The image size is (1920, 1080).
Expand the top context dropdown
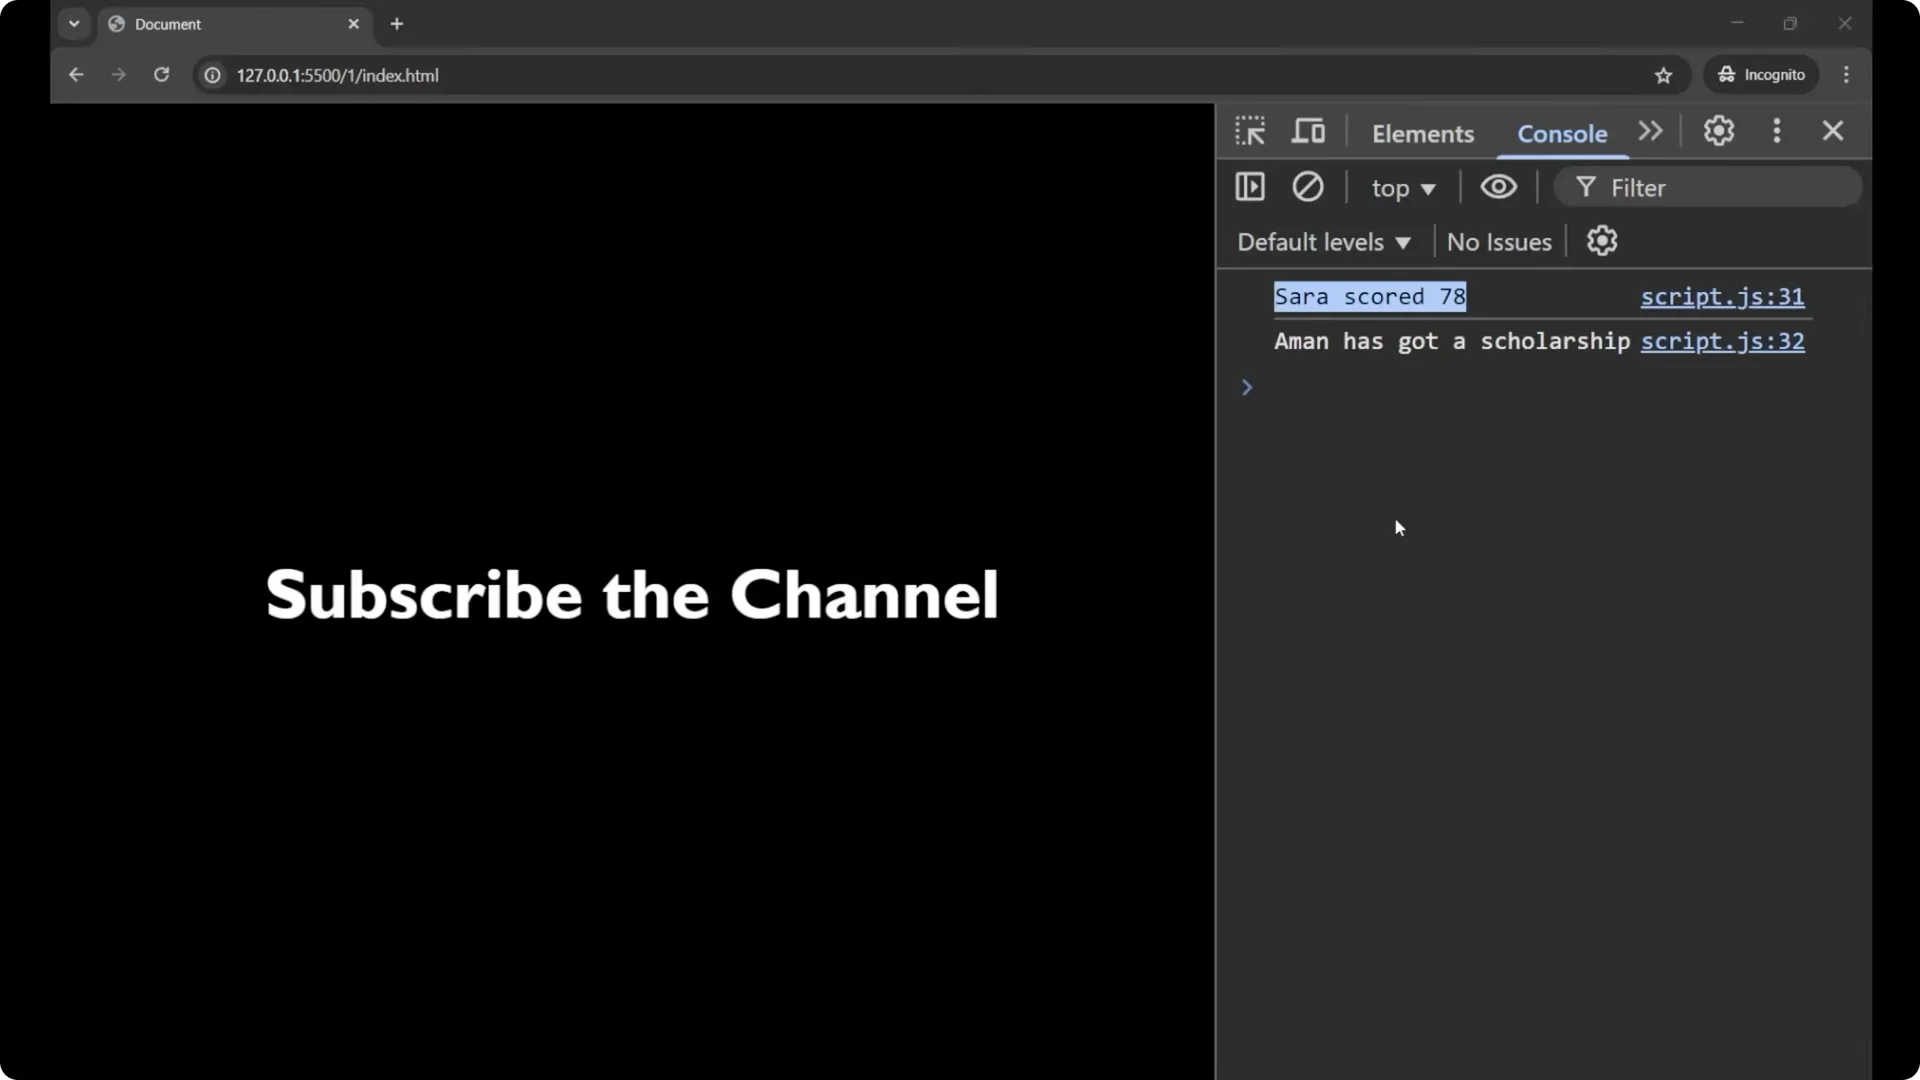coord(1403,188)
